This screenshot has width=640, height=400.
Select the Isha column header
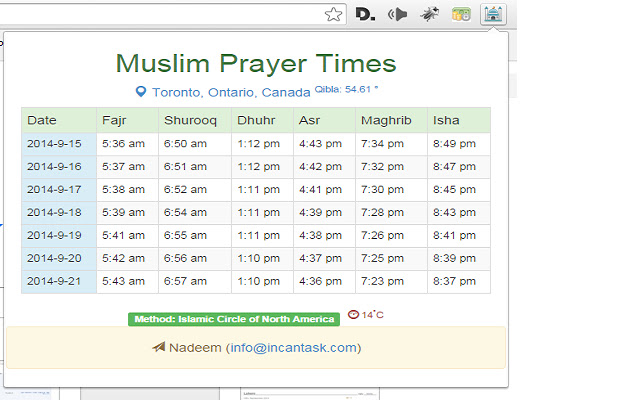[459, 120]
